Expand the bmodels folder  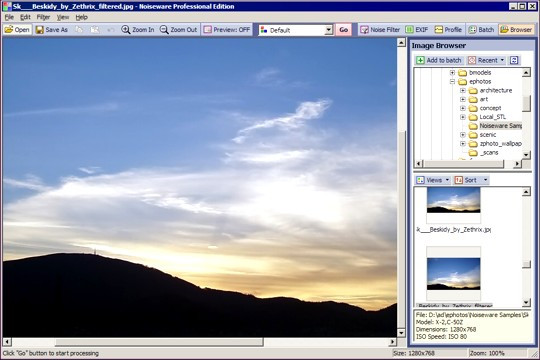[x=452, y=73]
